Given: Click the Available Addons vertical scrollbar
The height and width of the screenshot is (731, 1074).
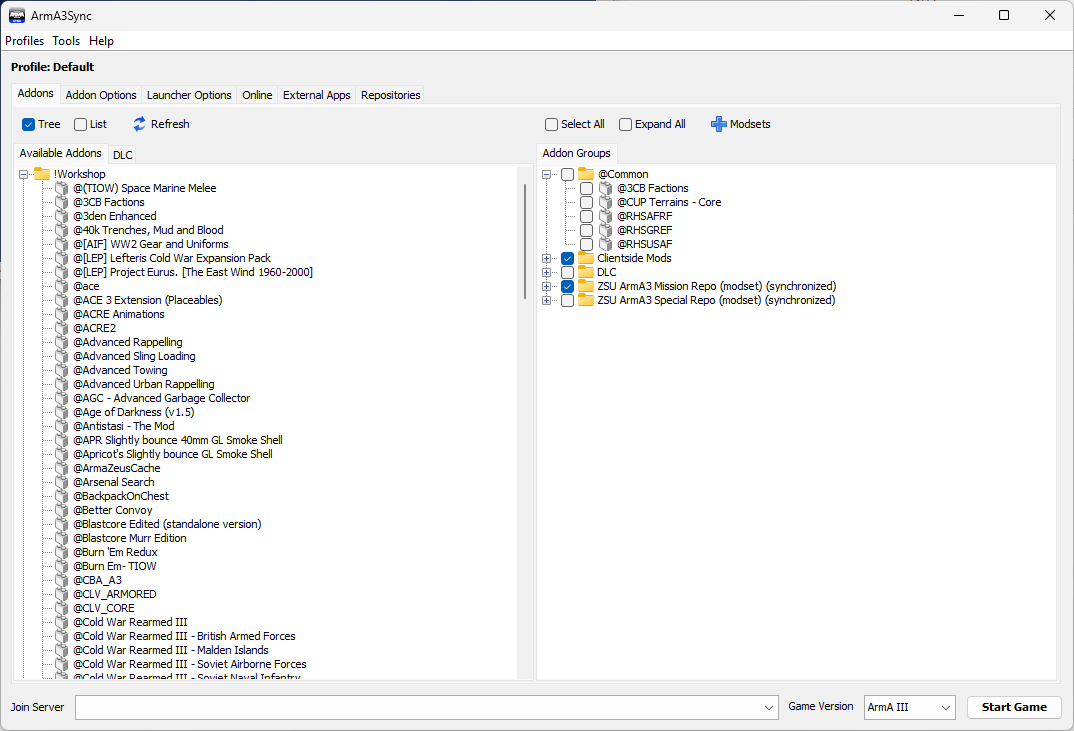Looking at the screenshot, I should click(524, 240).
